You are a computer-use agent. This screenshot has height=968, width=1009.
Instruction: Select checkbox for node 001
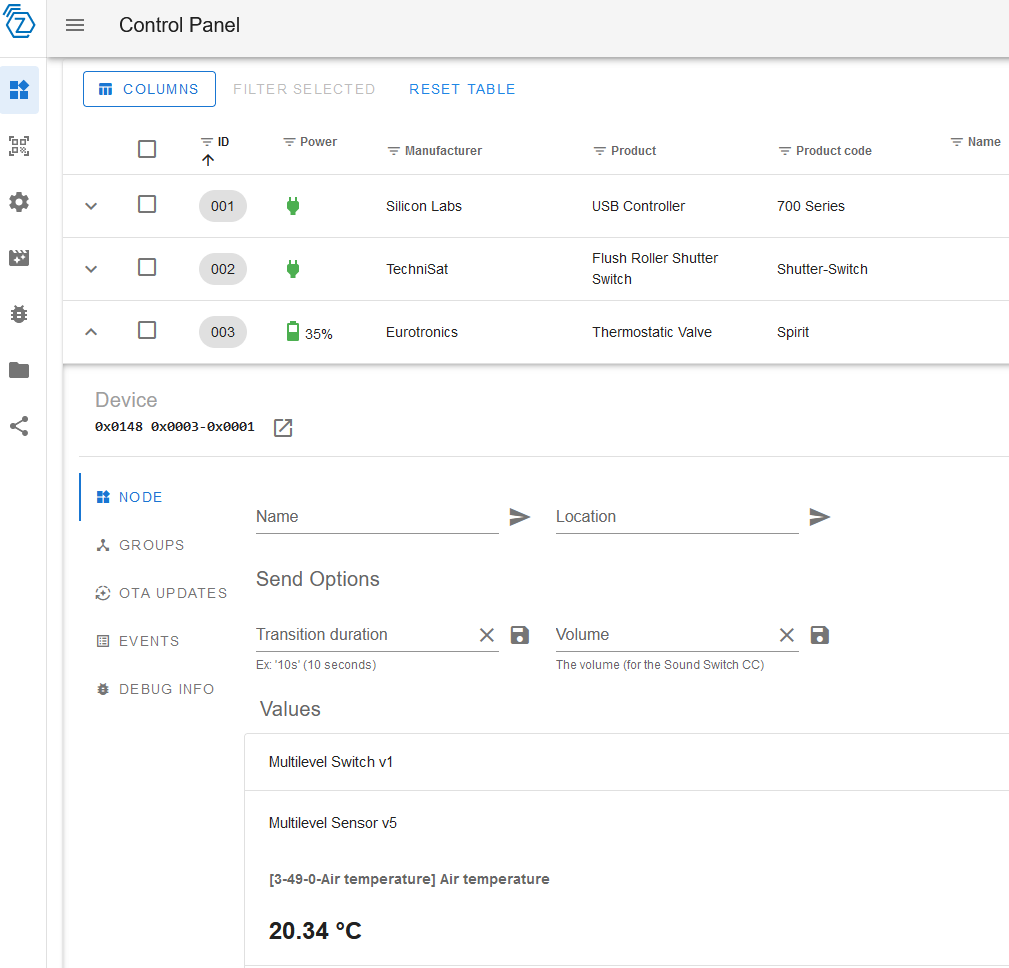[147, 204]
